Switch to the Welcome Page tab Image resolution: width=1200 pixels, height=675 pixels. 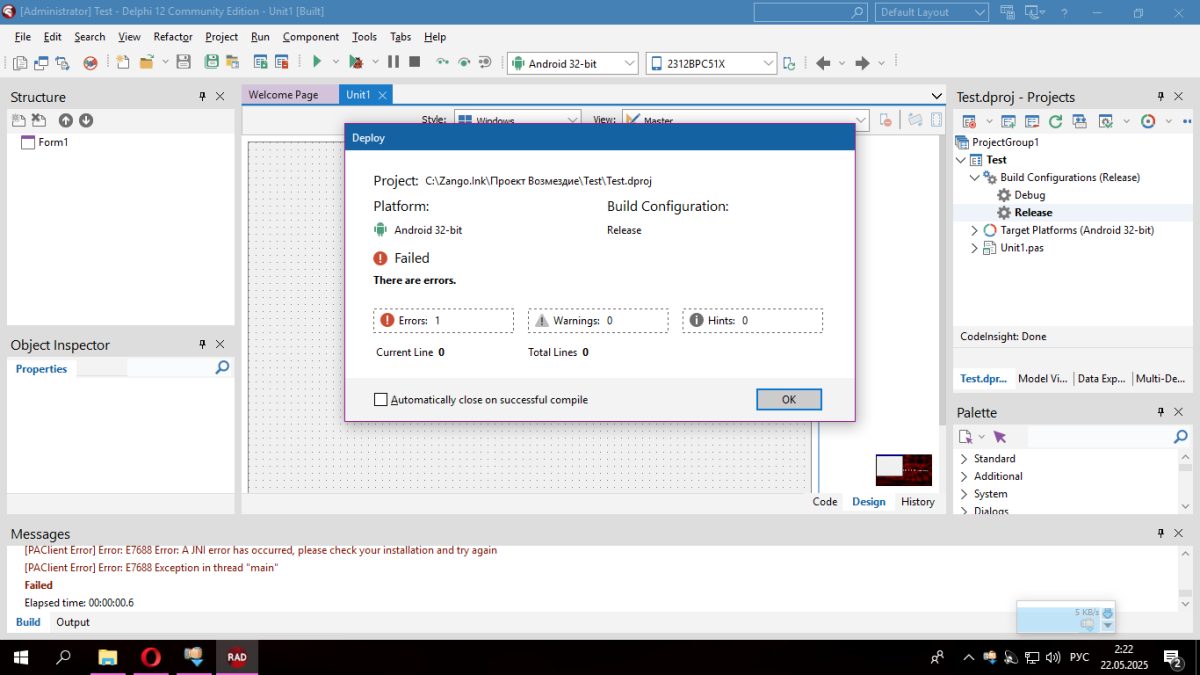[283, 95]
